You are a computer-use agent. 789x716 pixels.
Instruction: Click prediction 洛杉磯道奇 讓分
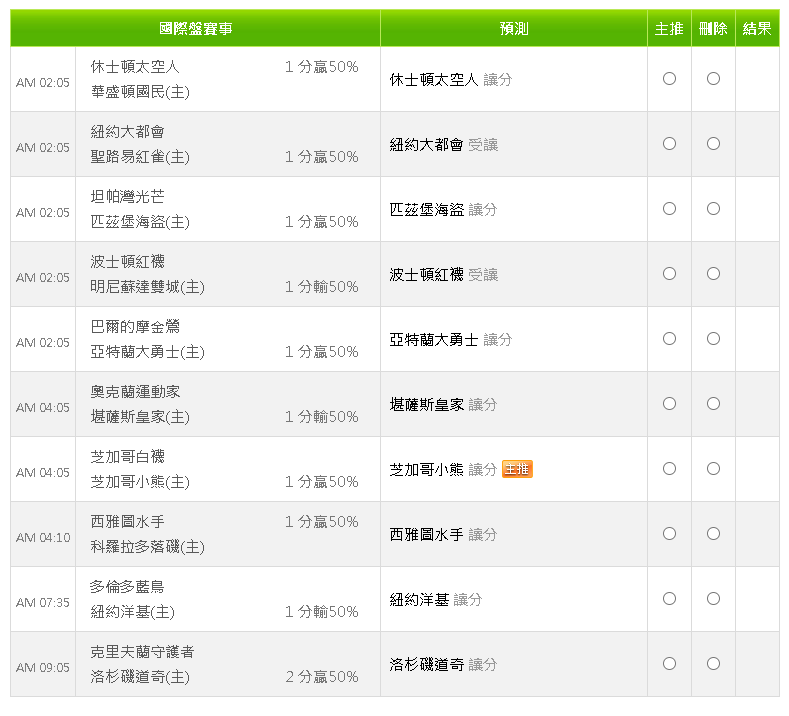coord(443,665)
